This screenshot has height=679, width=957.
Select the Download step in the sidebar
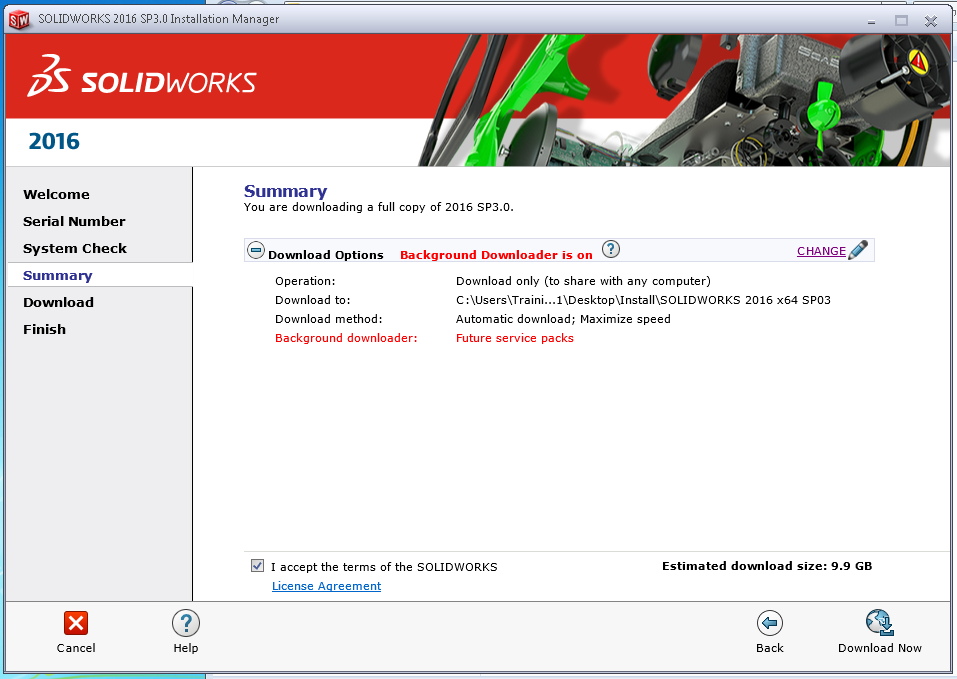(x=58, y=302)
